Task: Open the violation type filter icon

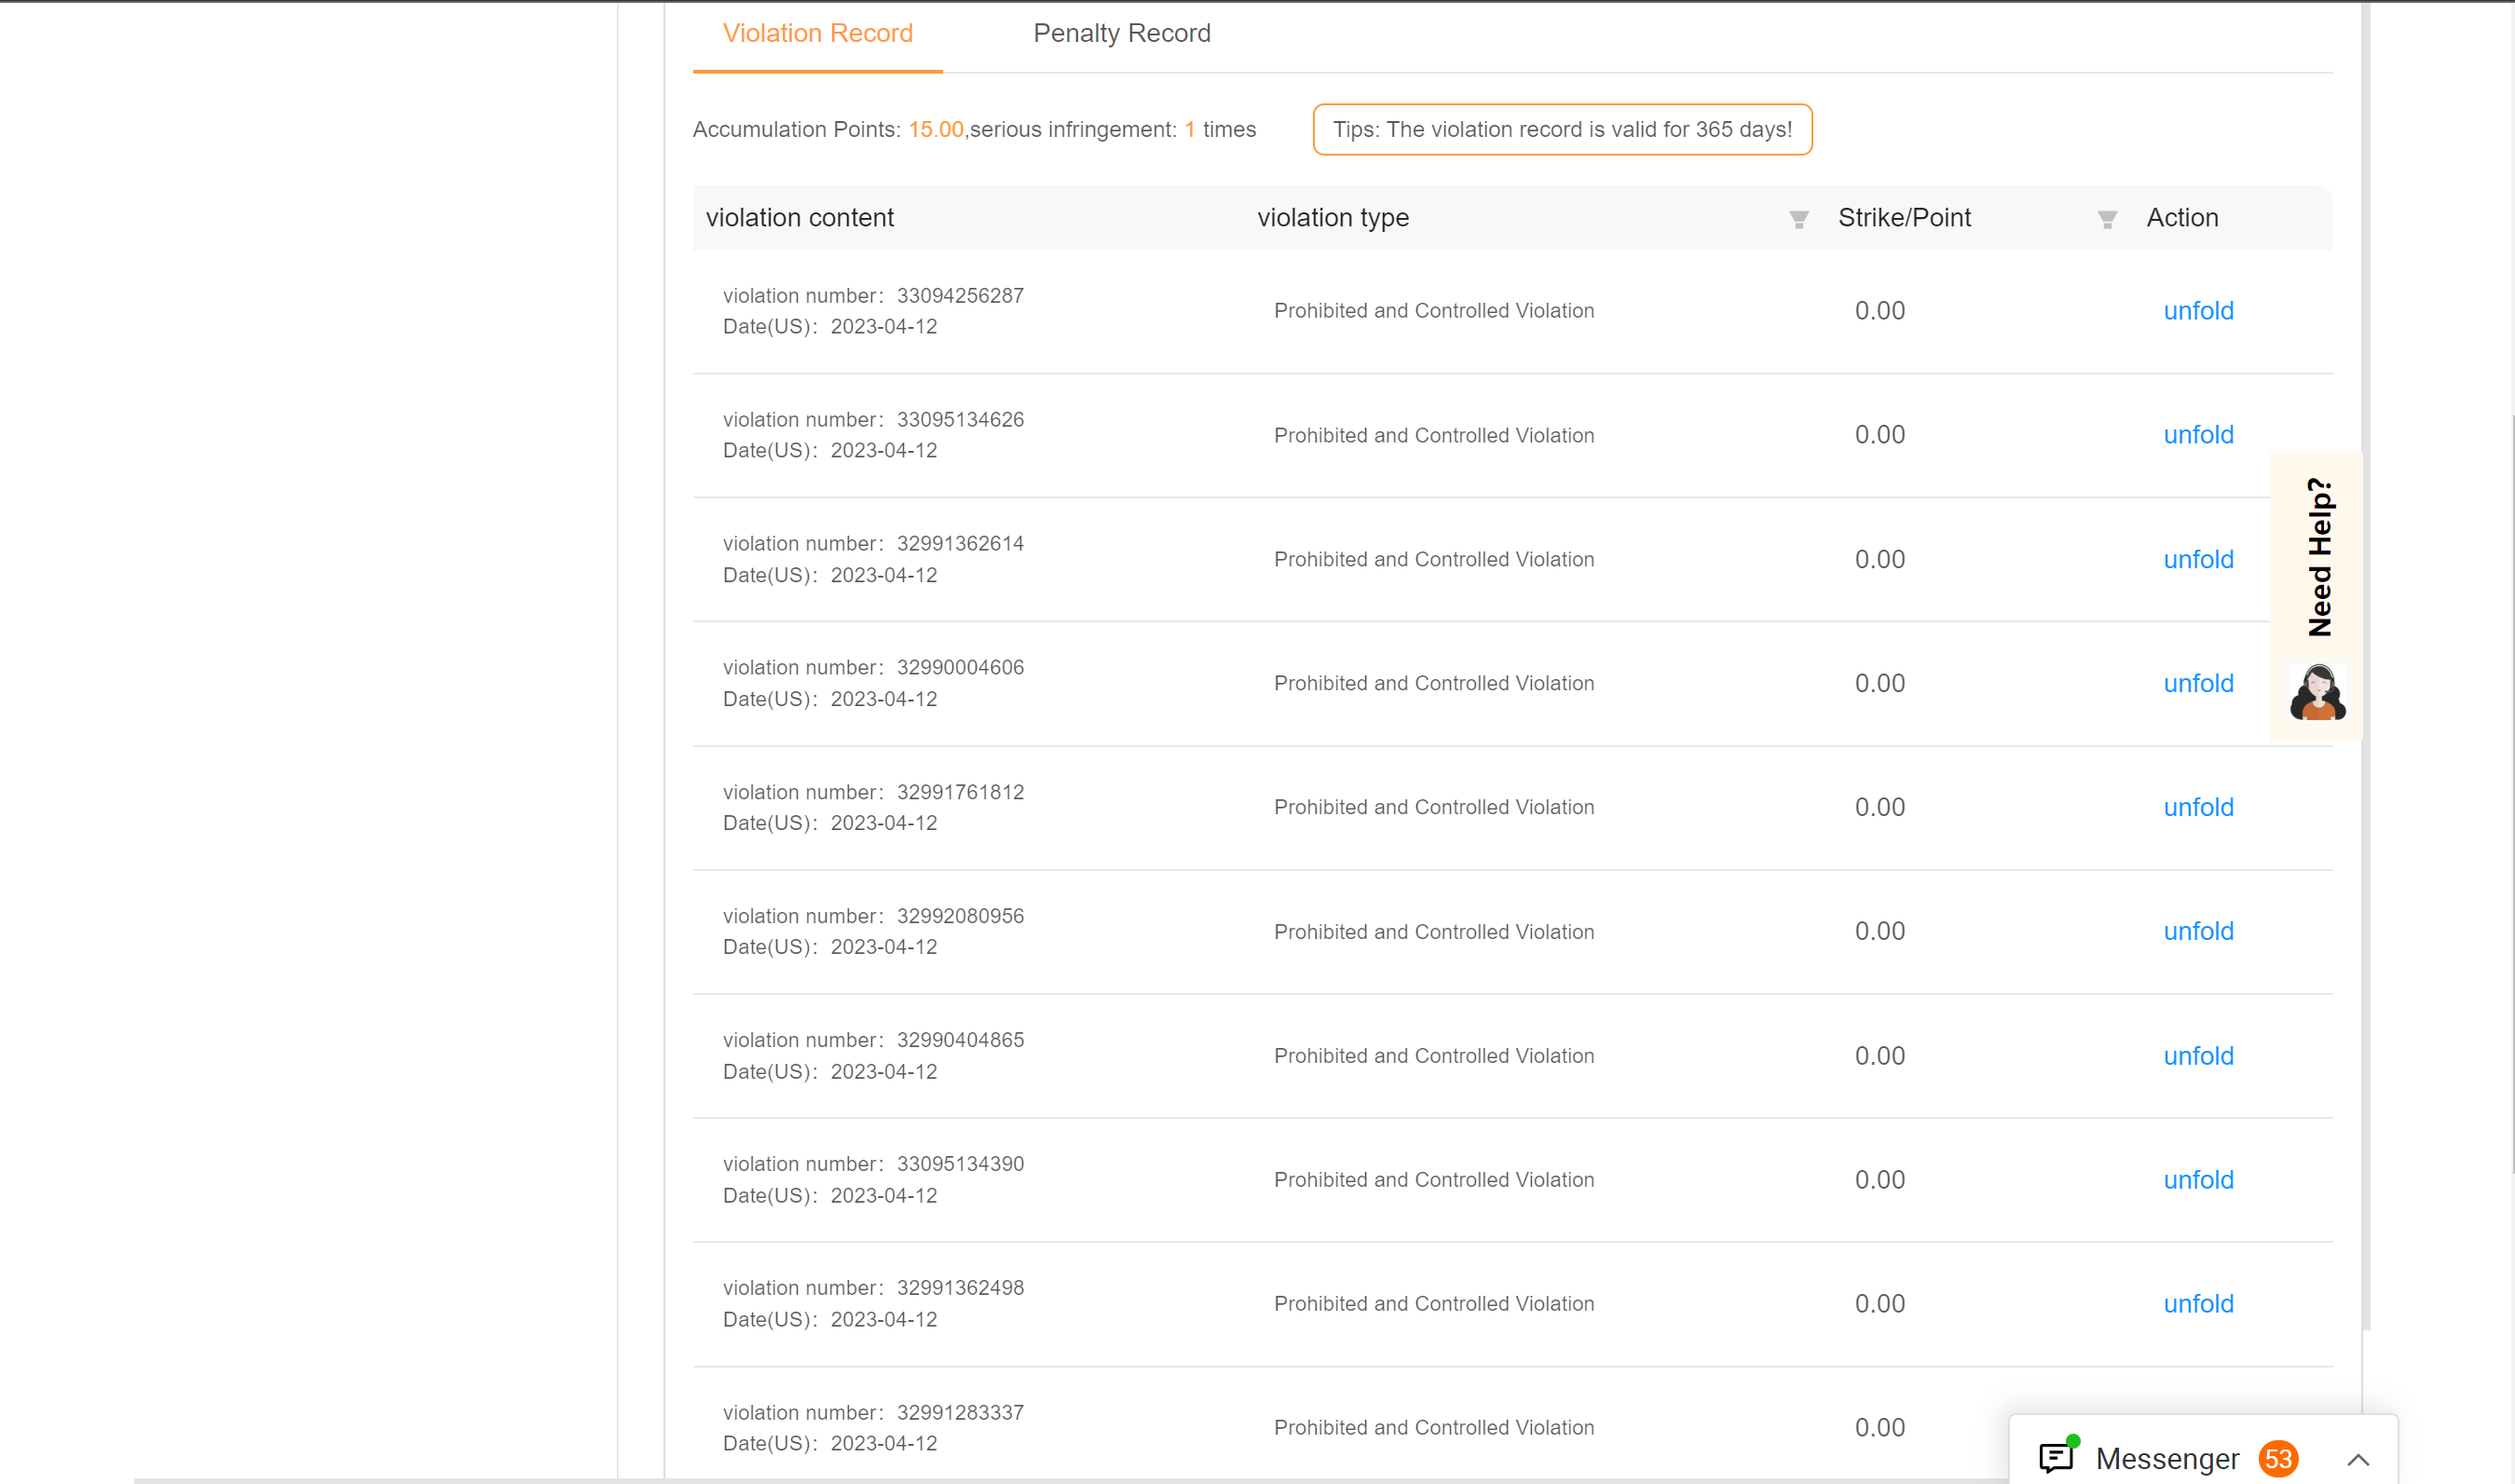Action: tap(1798, 219)
